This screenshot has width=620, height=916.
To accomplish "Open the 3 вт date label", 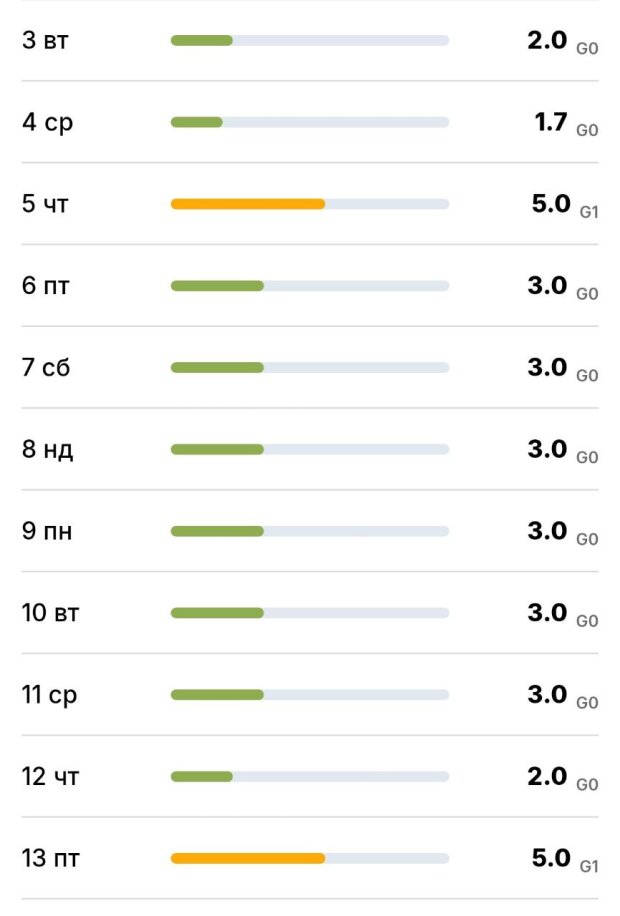I will (46, 41).
